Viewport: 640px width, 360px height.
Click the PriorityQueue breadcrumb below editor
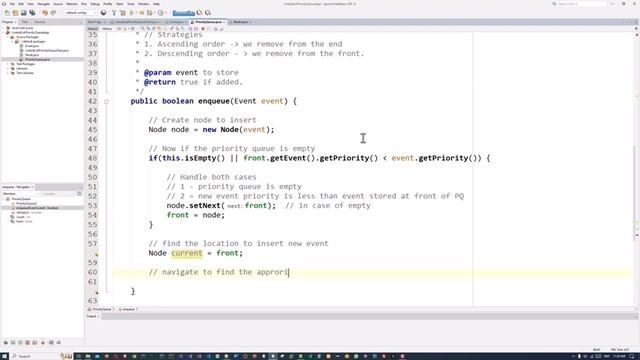click(101, 309)
